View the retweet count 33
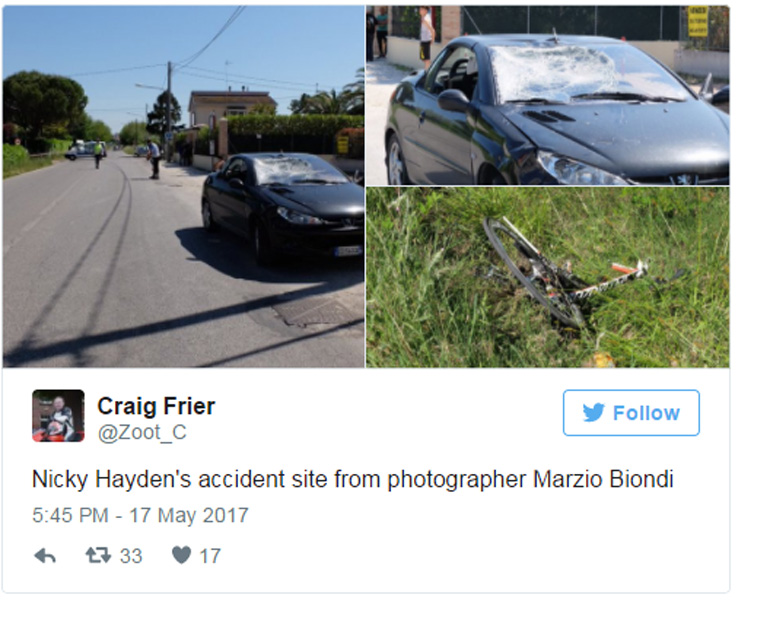 coord(131,556)
